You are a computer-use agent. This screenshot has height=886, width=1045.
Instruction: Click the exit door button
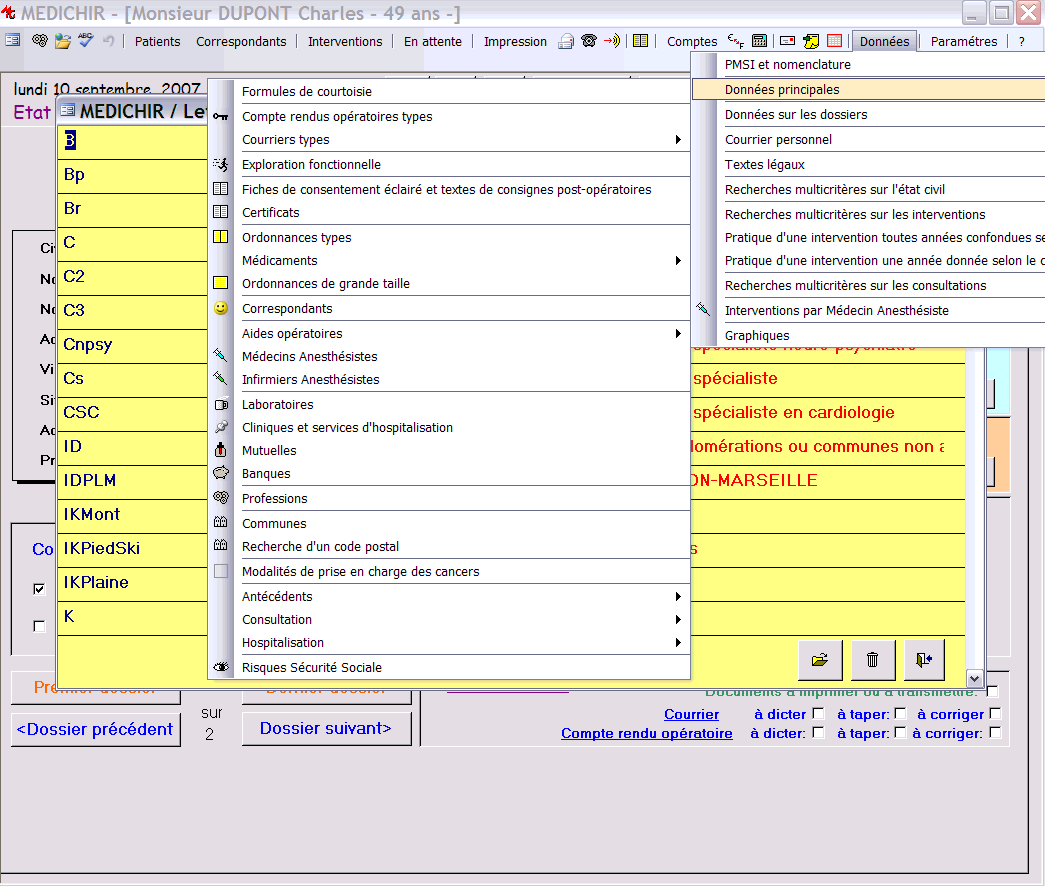(924, 660)
